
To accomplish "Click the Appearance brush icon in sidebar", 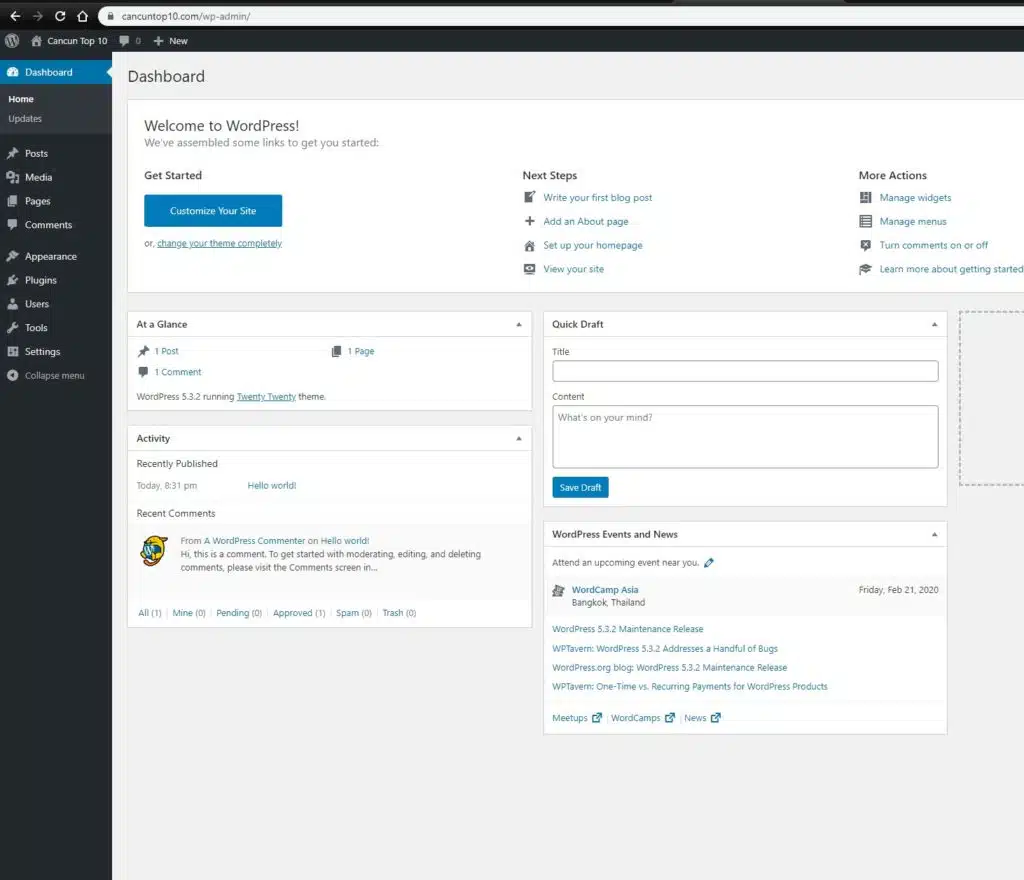I will (x=12, y=257).
